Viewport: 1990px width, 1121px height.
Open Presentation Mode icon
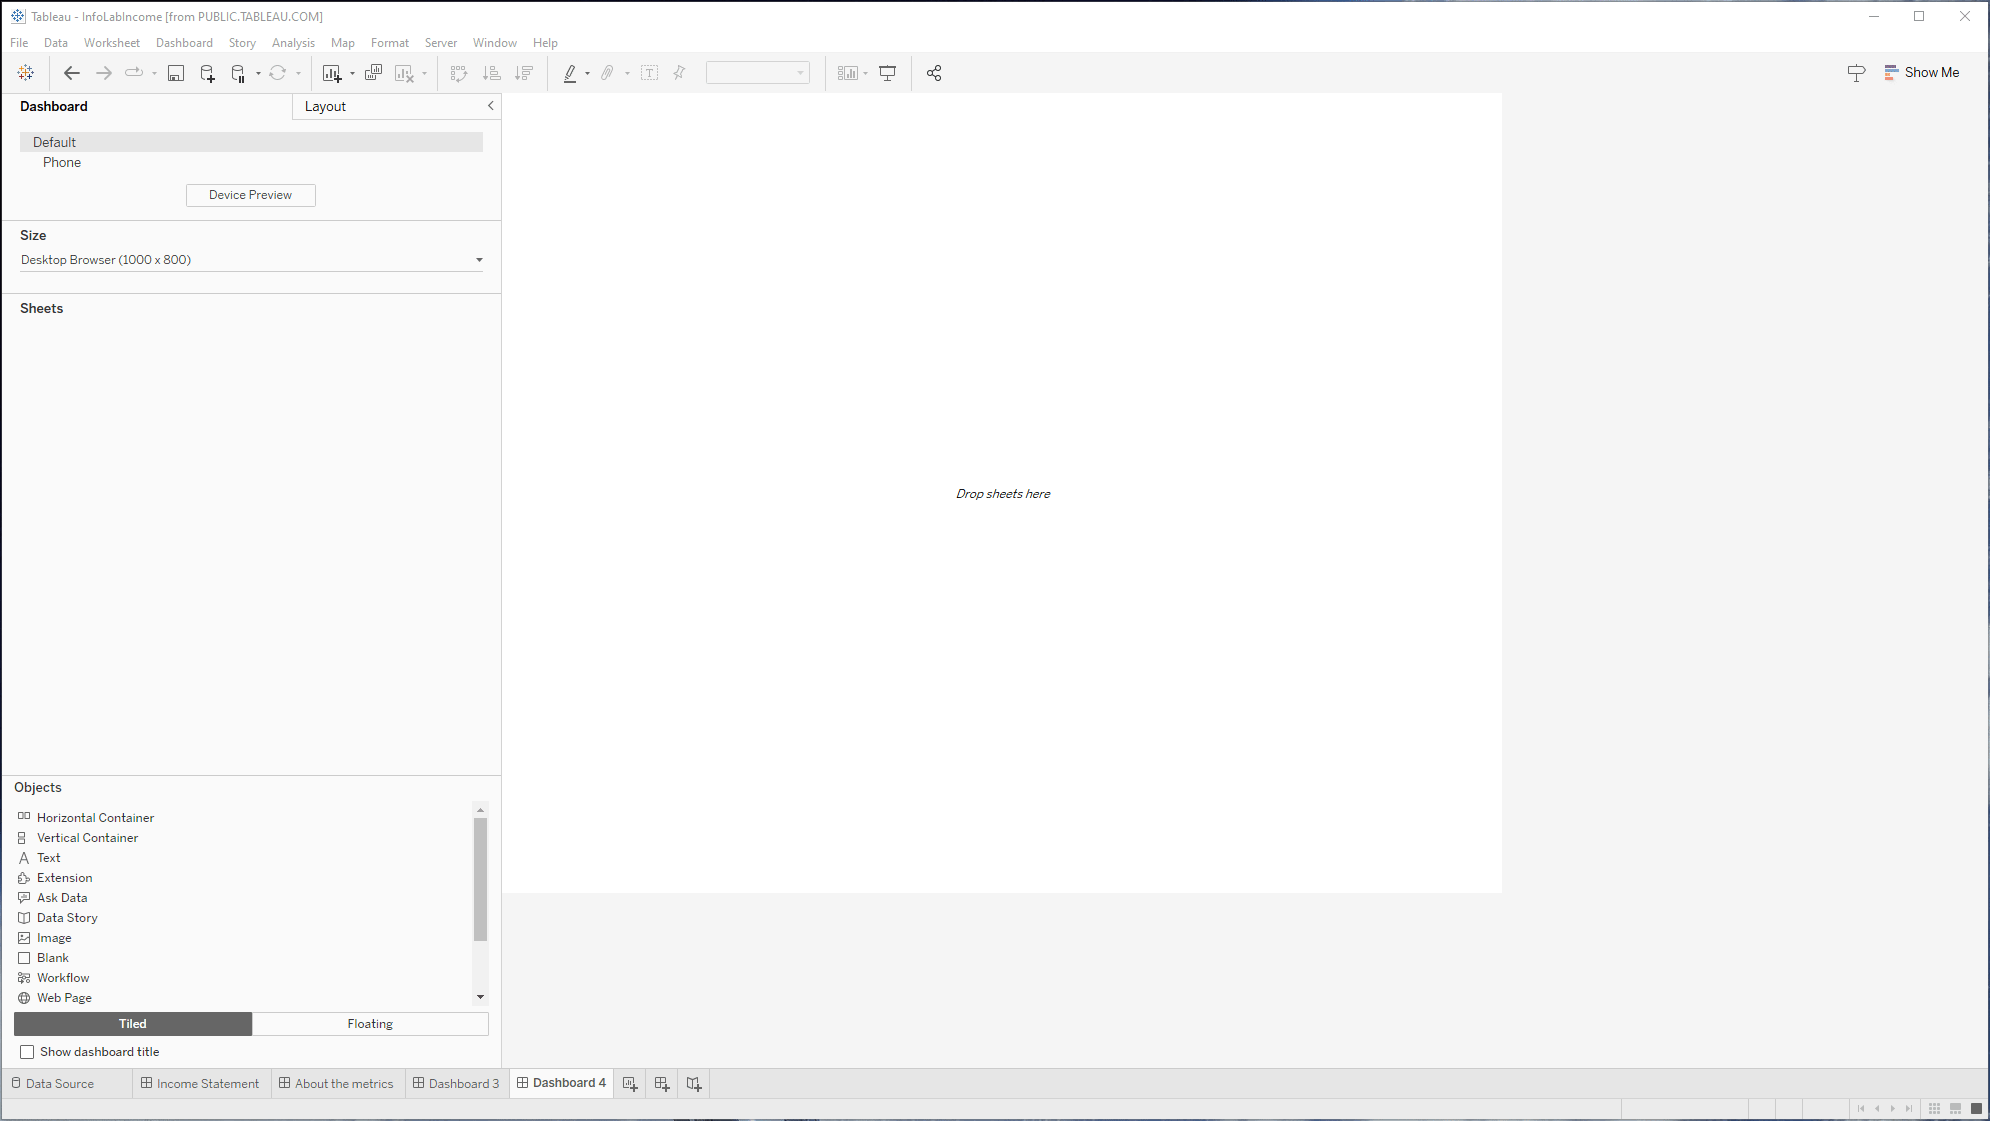pos(887,73)
